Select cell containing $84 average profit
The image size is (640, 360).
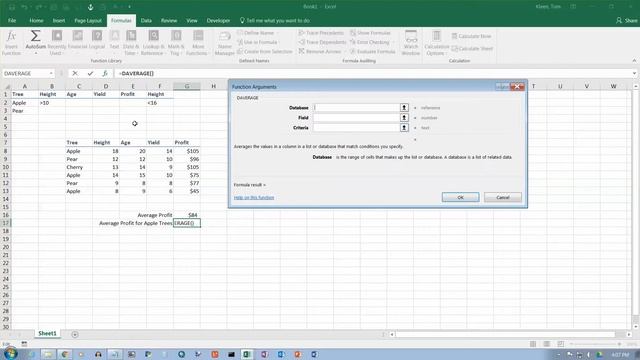coord(187,215)
